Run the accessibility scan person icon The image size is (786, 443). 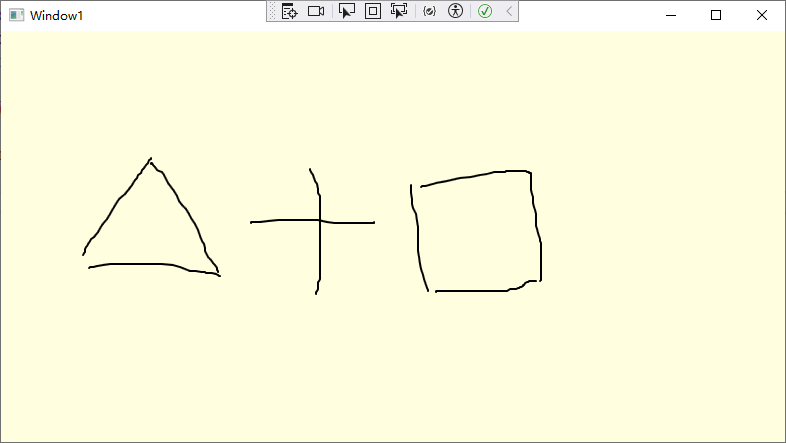coord(455,11)
